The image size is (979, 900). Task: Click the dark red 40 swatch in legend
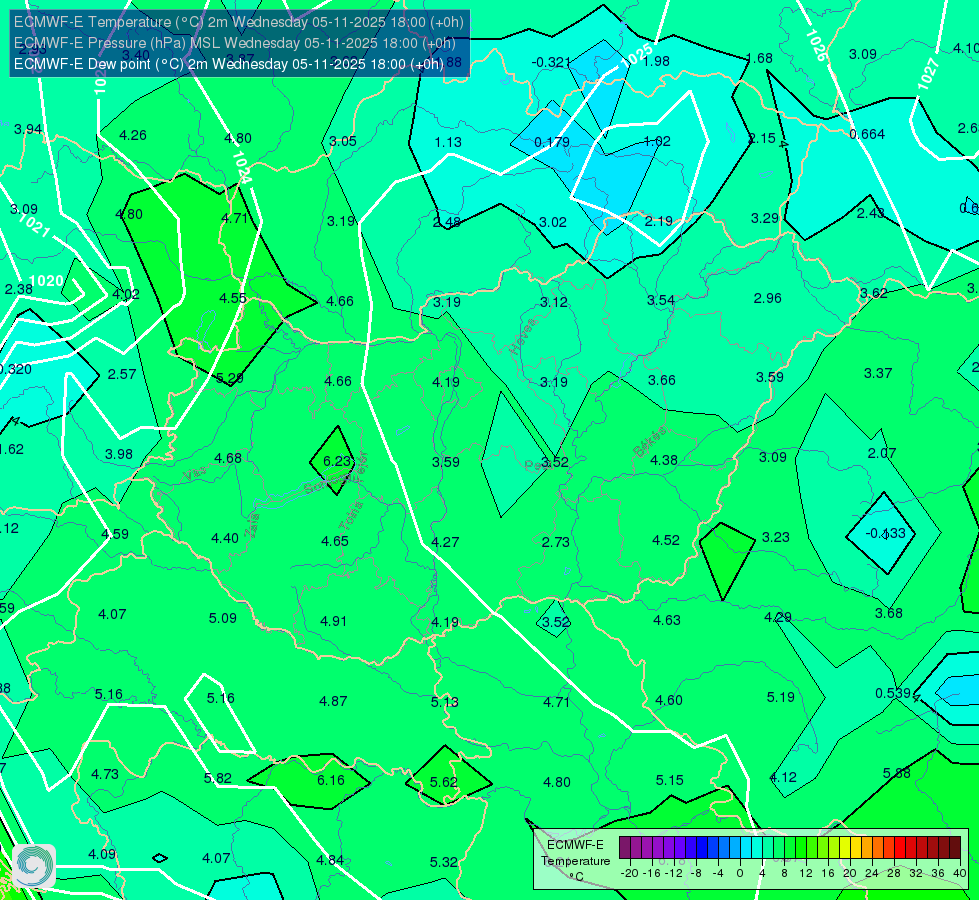click(955, 848)
